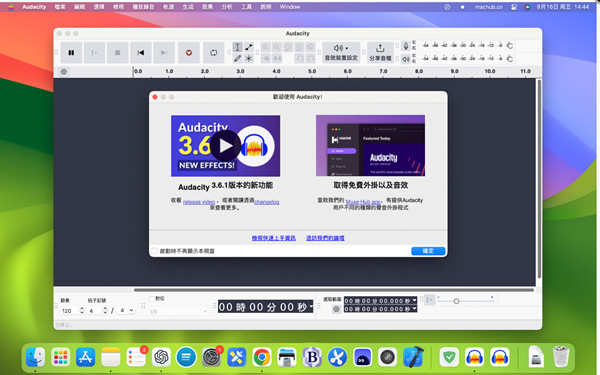Click the tempo stepper arrows
600x375 pixels.
82,311
